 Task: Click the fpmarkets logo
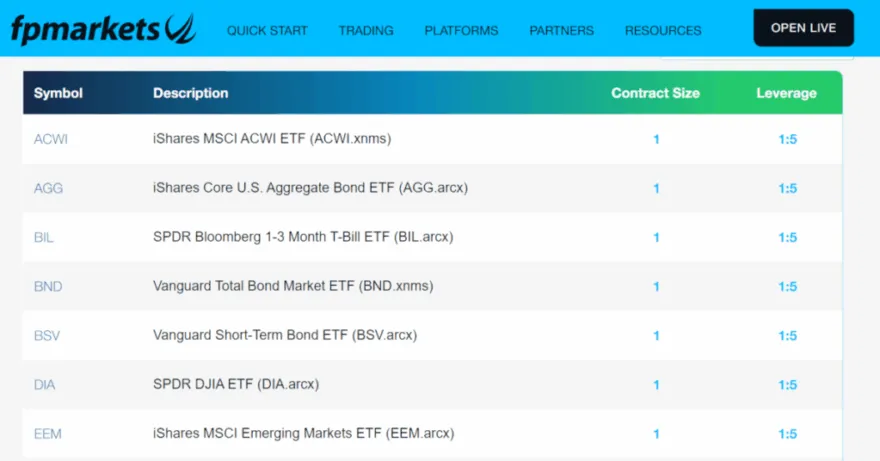[103, 29]
